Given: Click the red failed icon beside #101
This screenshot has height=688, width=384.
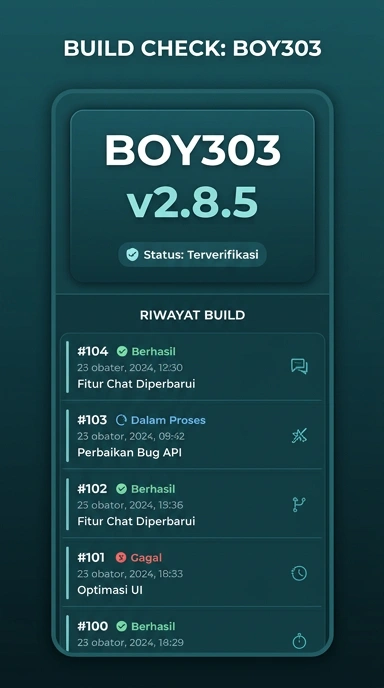Looking at the screenshot, I should coord(121,558).
